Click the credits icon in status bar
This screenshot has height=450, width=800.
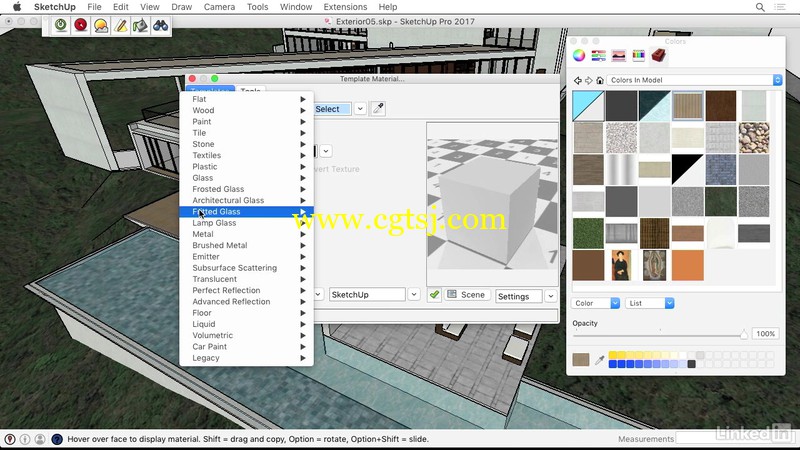tap(25, 439)
